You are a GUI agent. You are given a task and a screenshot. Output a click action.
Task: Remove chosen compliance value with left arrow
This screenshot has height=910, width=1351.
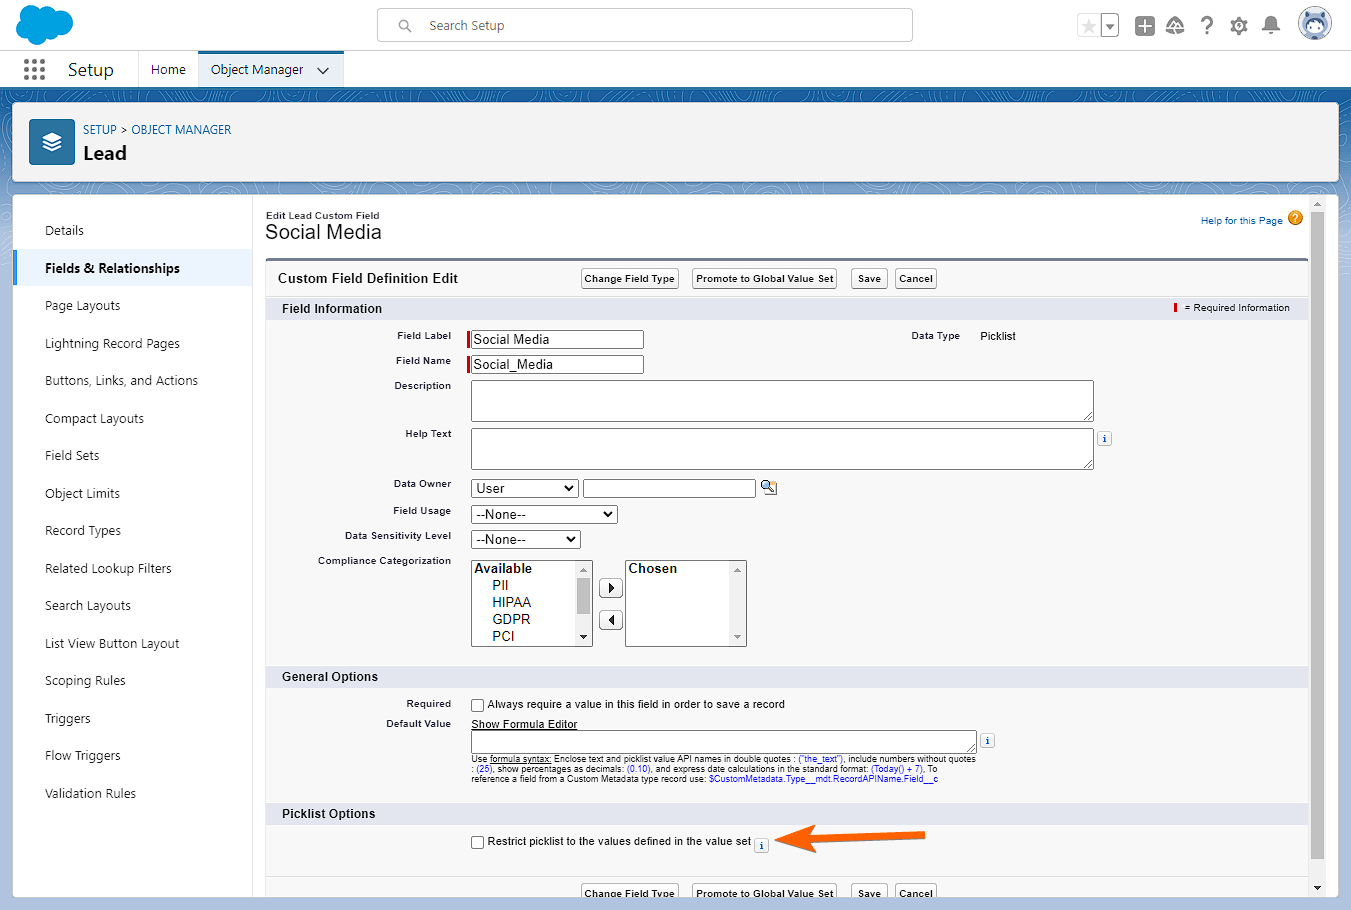point(610,620)
